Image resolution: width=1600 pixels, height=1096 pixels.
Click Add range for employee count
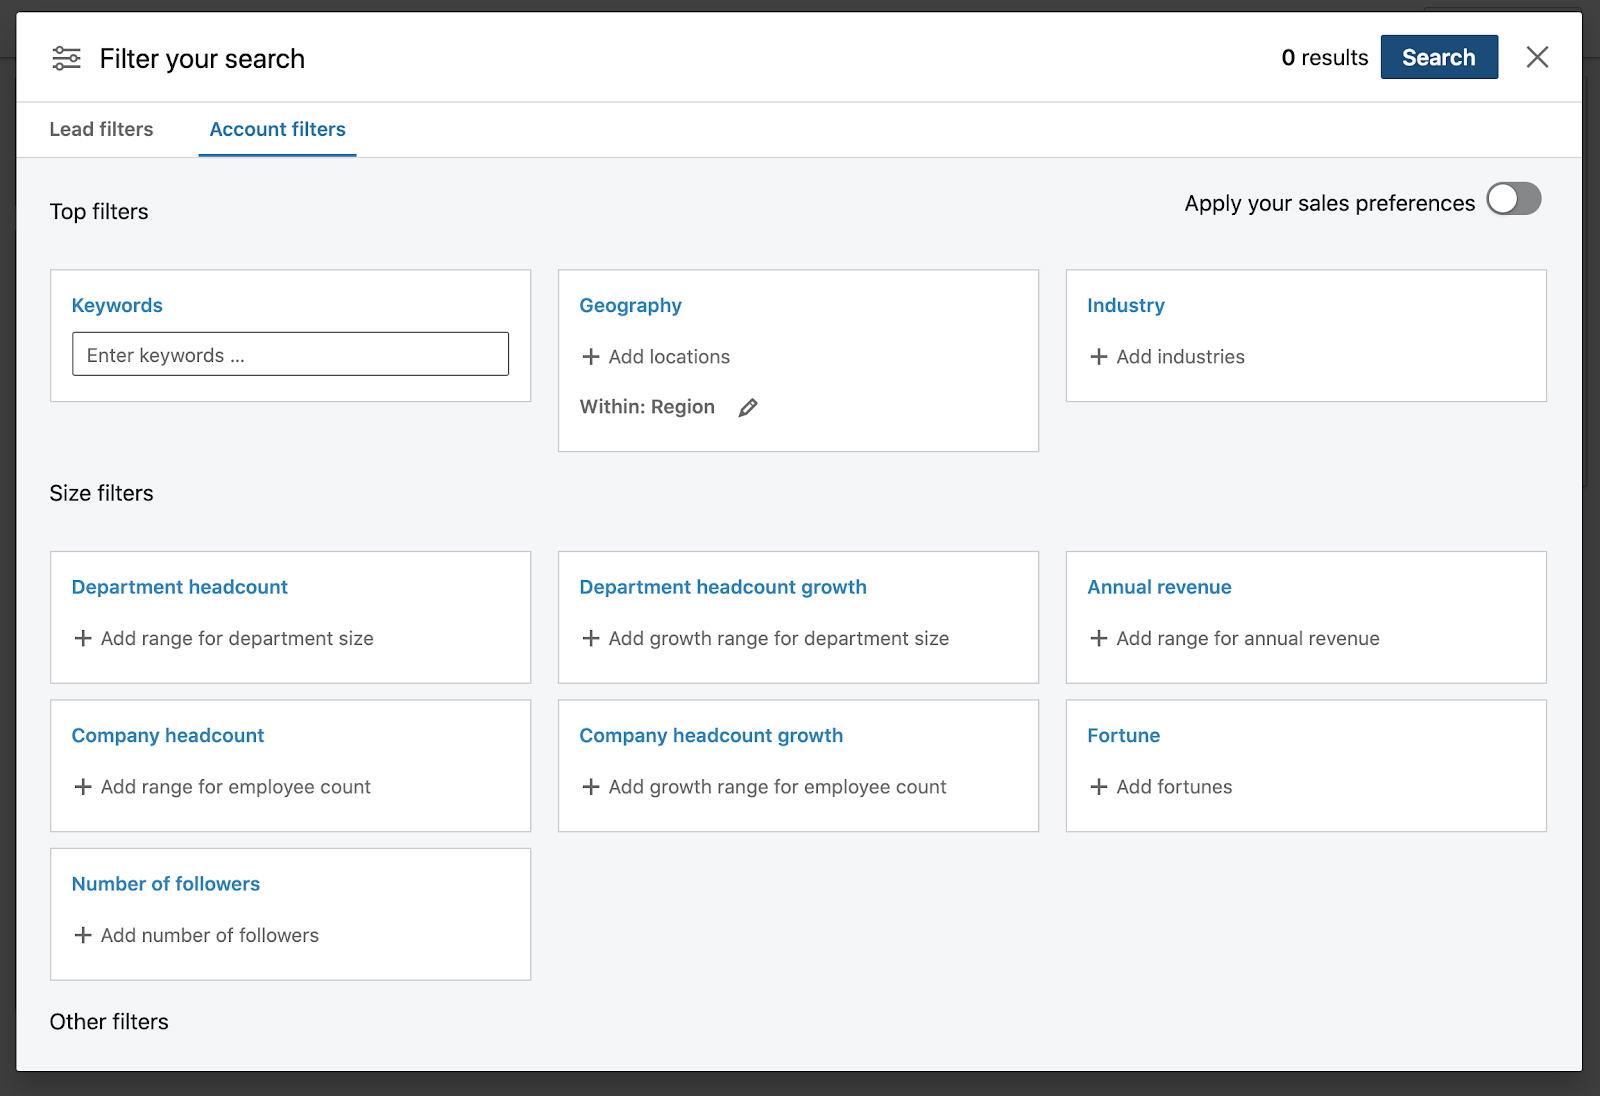click(235, 787)
